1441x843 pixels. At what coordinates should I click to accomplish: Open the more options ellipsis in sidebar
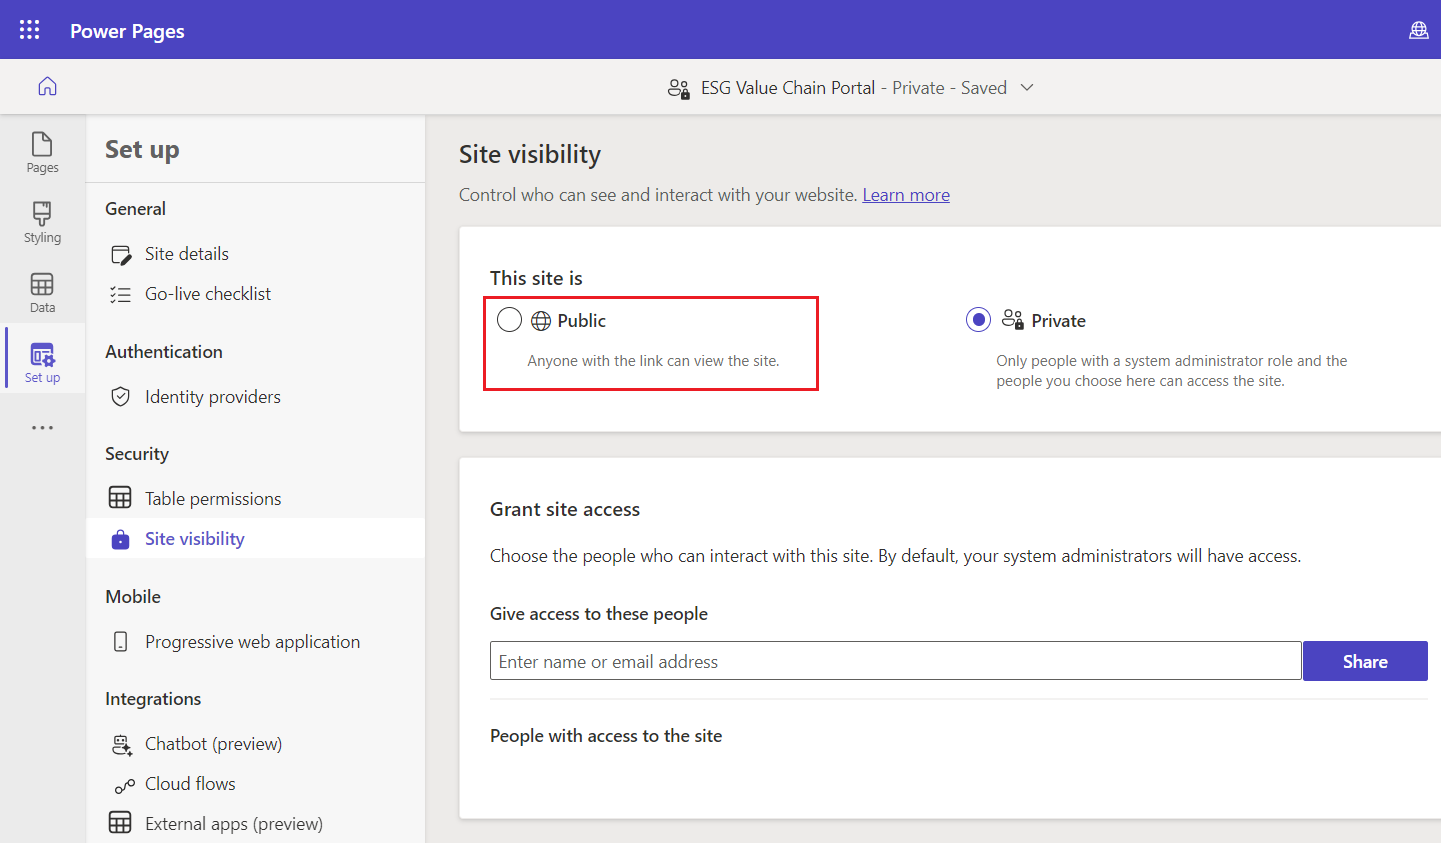click(x=42, y=428)
